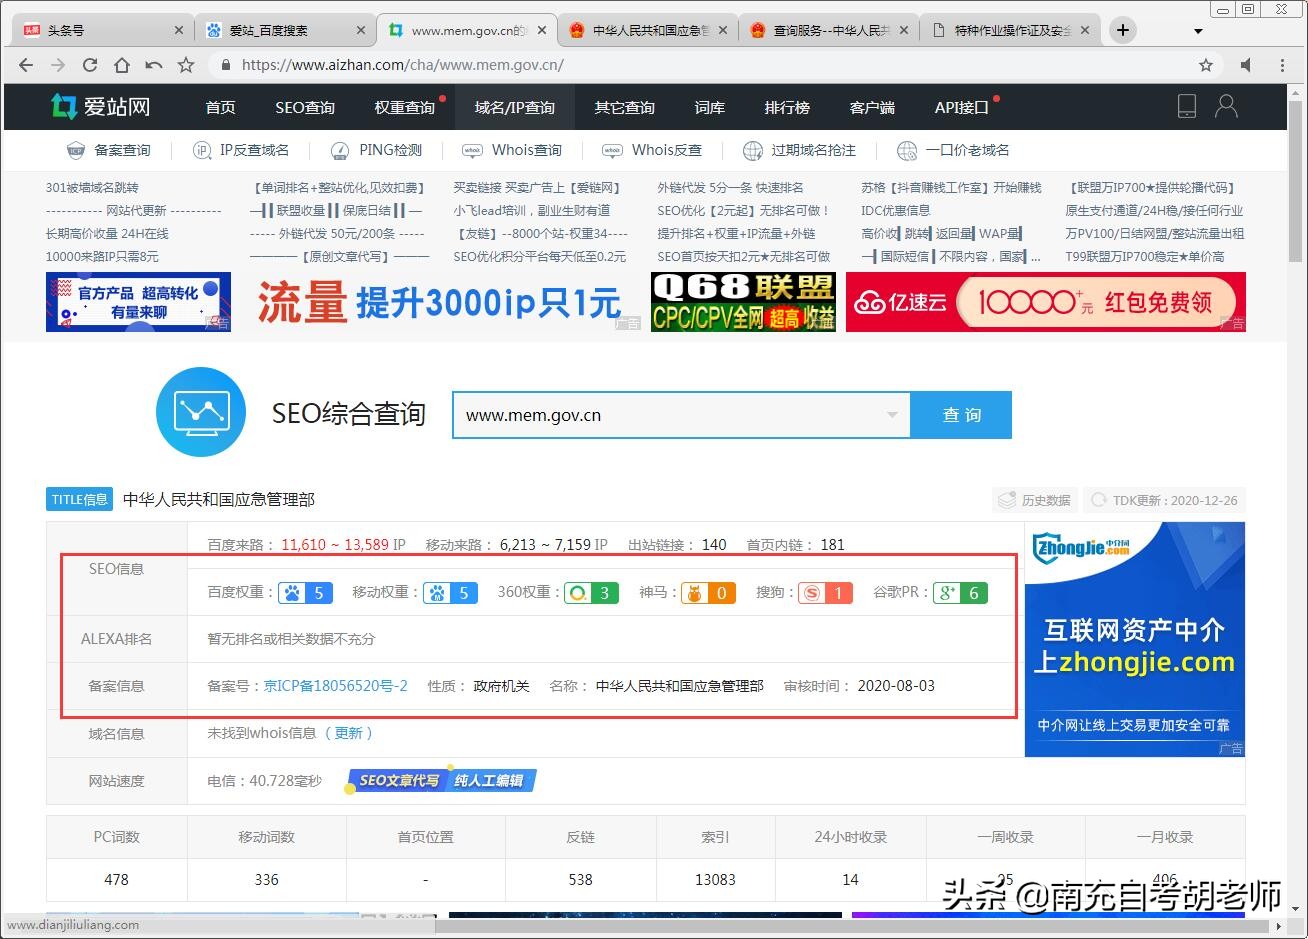Open the 流量提升3000ip banner ad
The height and width of the screenshot is (939, 1308).
pos(440,301)
